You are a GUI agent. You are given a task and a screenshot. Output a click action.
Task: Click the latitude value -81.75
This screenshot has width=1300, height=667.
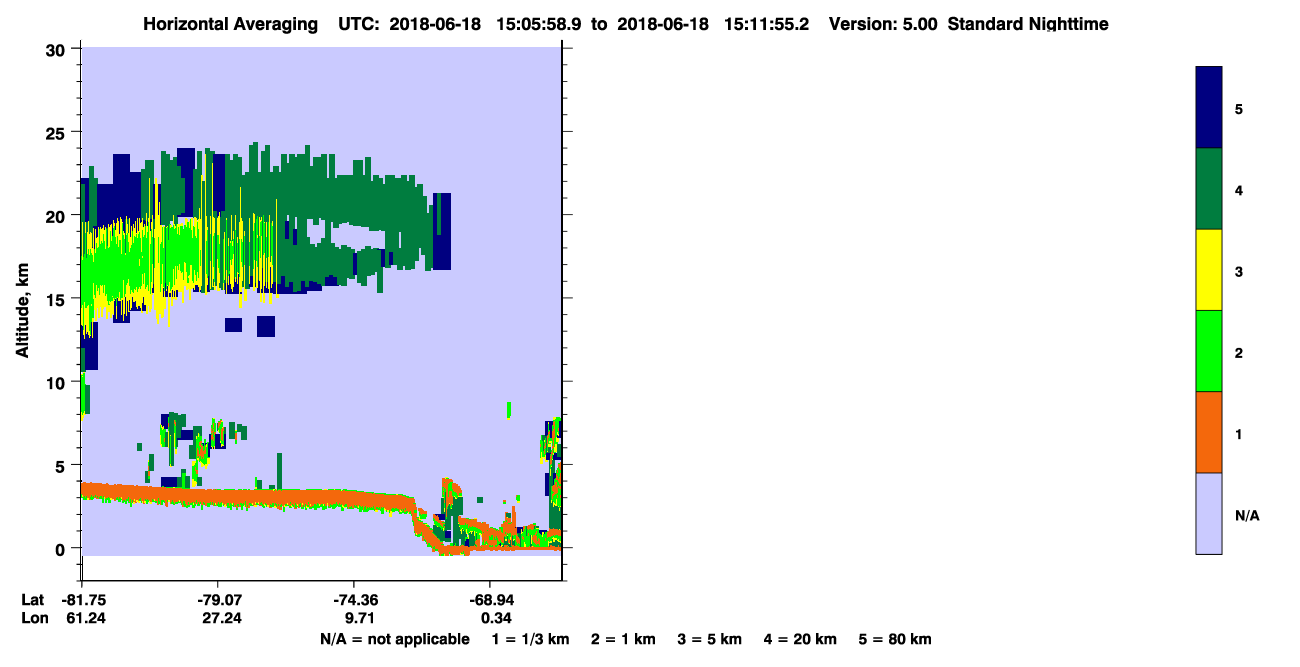click(82, 600)
